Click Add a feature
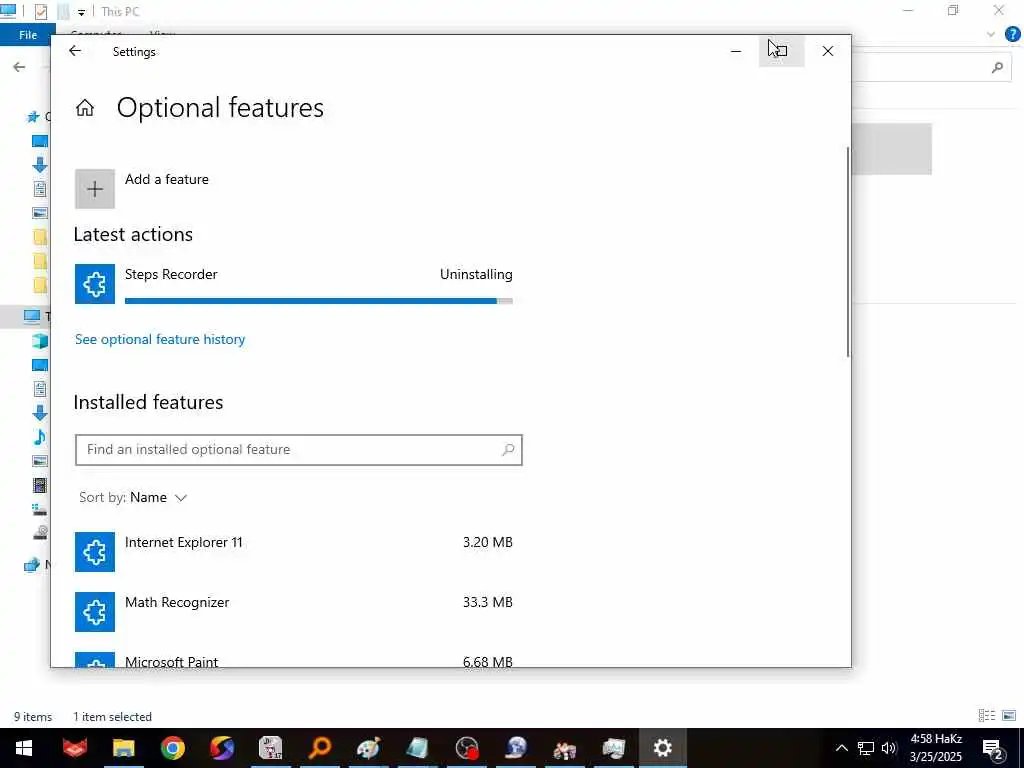This screenshot has height=768, width=1024. [x=167, y=179]
